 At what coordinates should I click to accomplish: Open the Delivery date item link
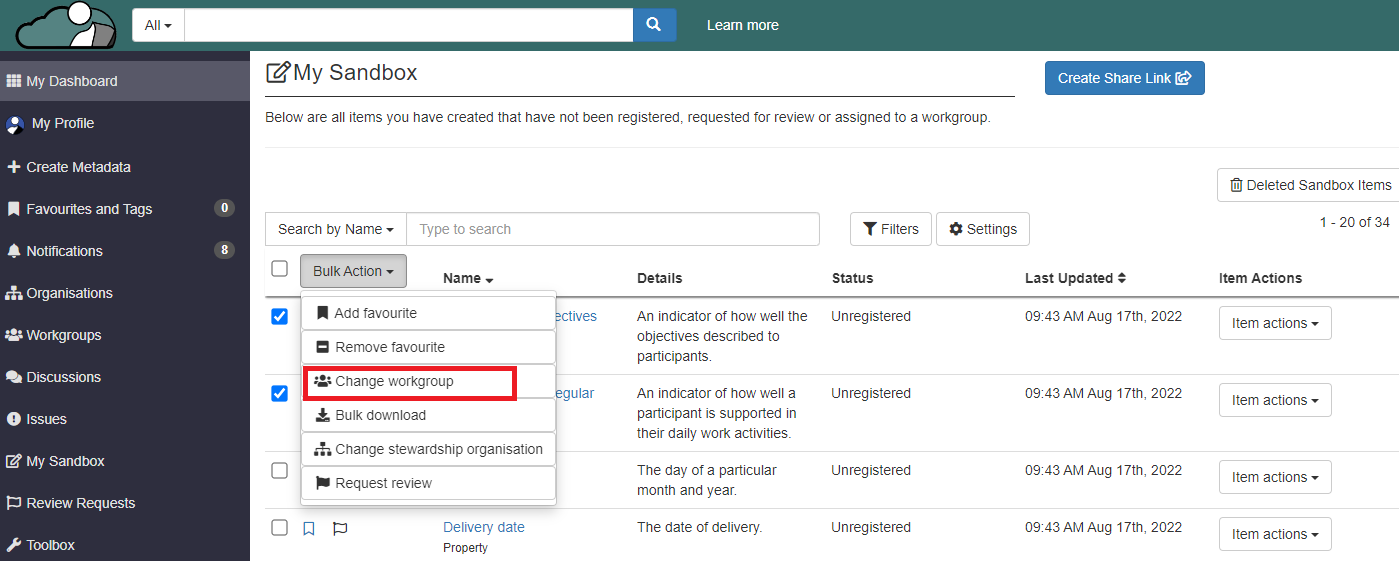coord(483,527)
